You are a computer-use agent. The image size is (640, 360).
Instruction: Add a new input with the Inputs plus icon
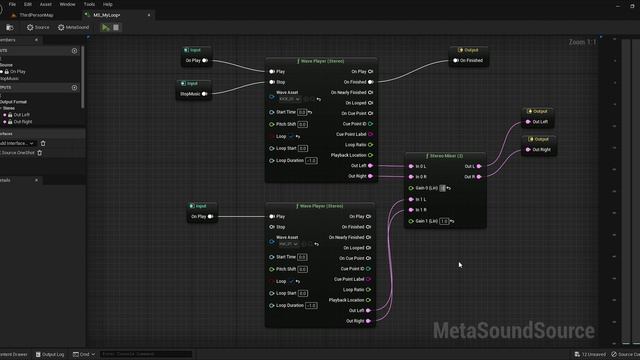click(74, 51)
